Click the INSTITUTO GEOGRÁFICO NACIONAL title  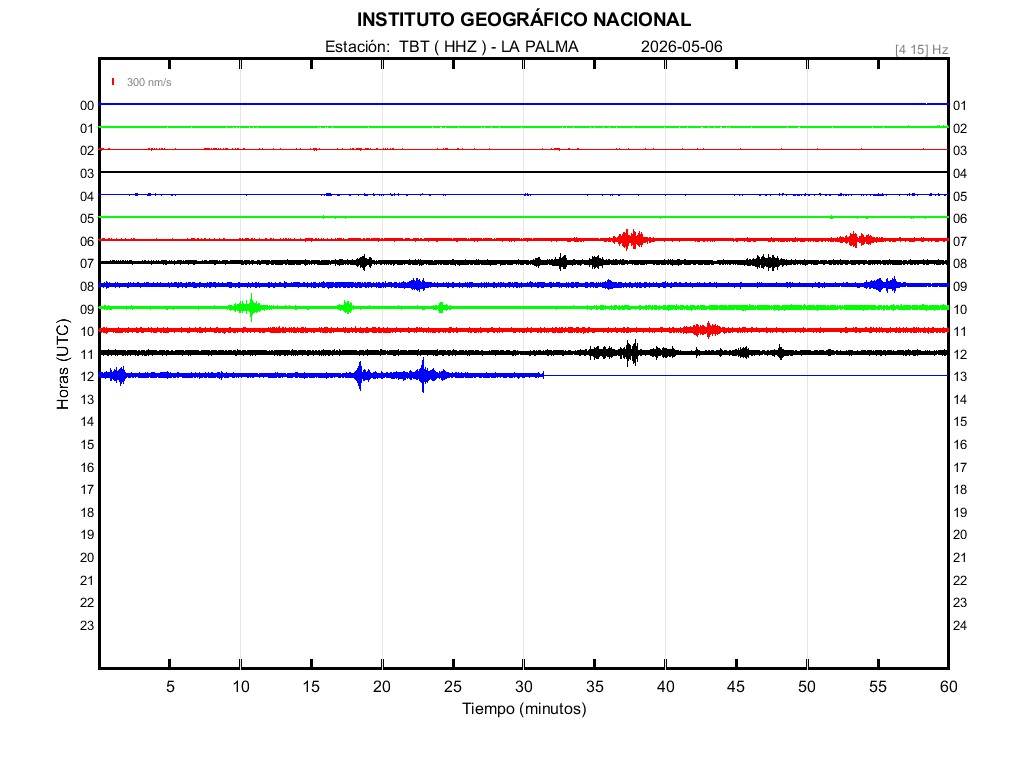(x=524, y=20)
